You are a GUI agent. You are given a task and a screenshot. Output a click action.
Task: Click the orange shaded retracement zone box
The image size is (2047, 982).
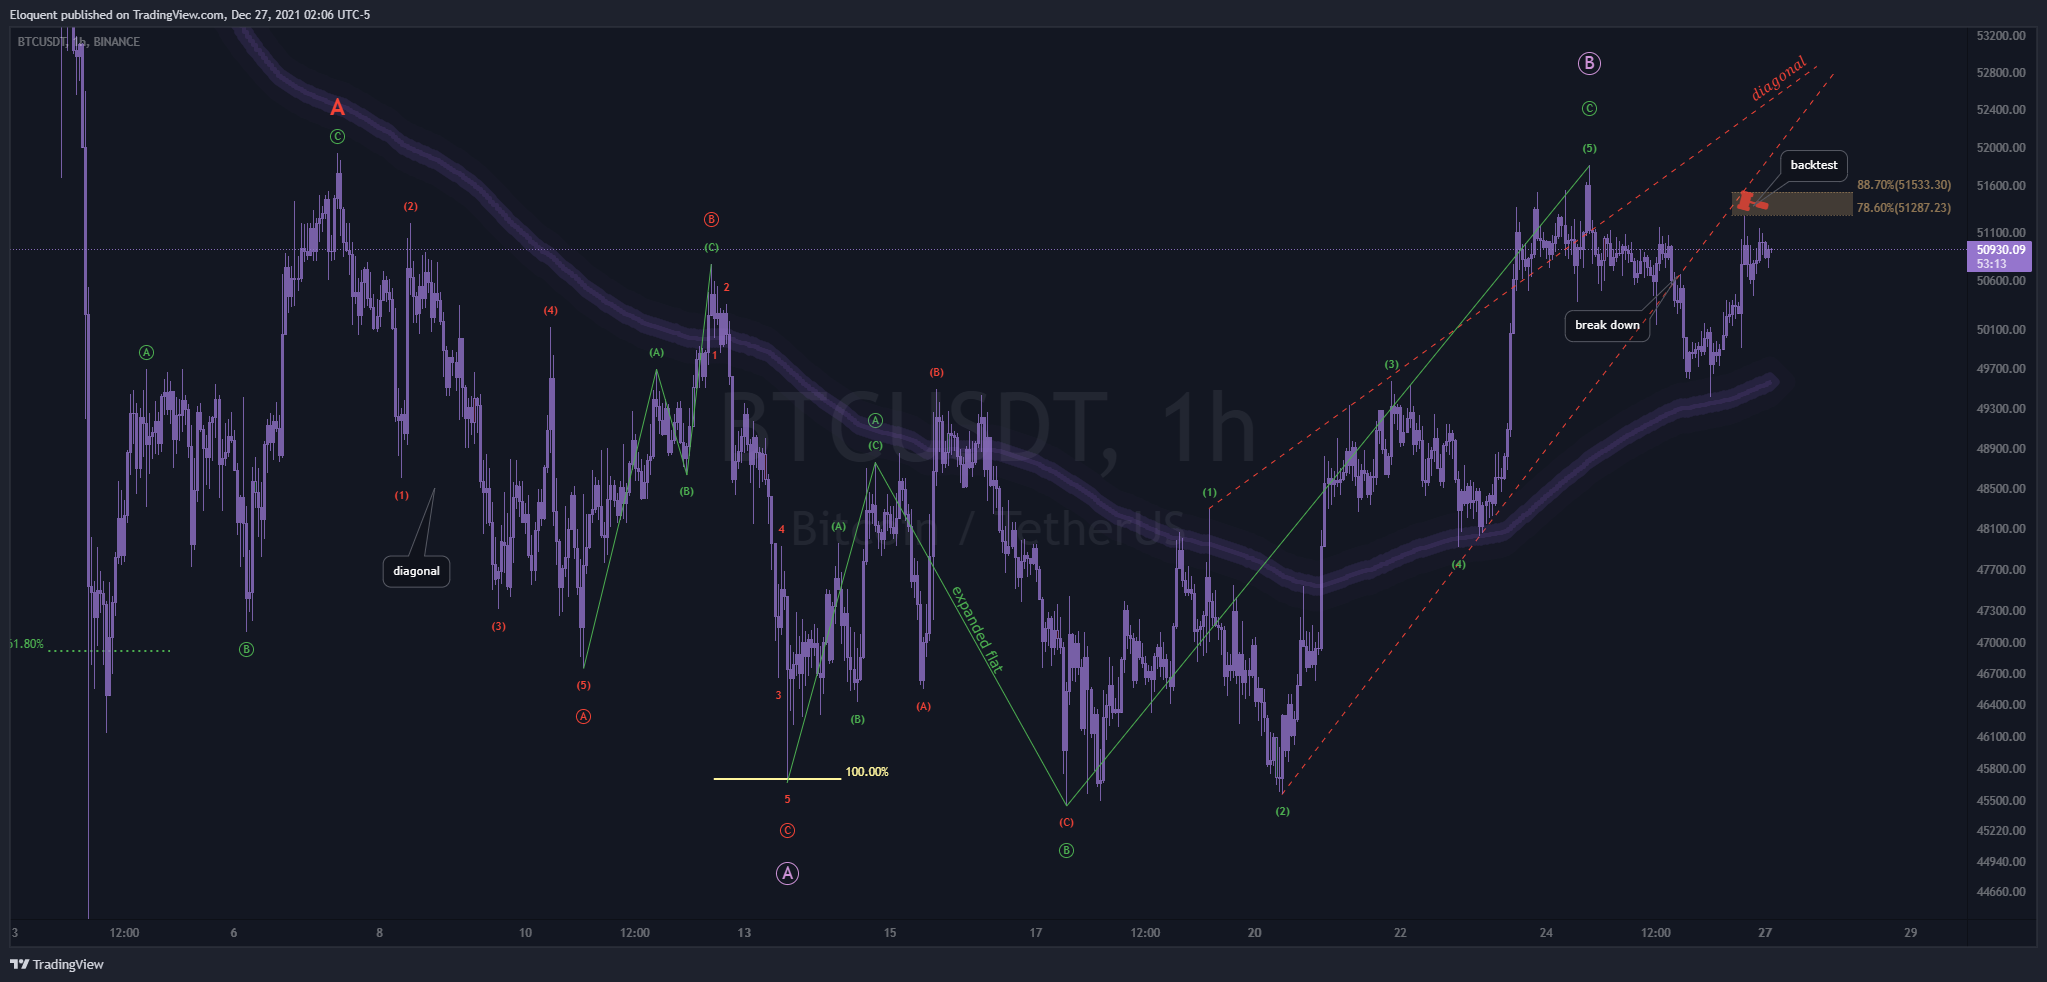(1791, 204)
